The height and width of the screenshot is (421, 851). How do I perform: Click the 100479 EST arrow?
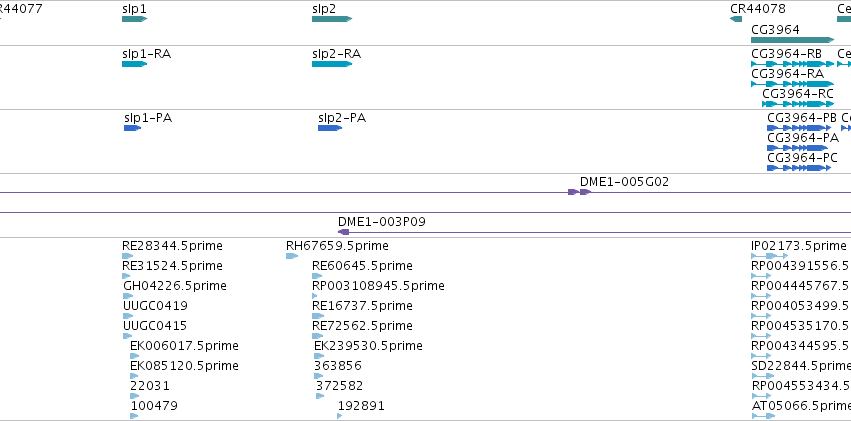(134, 417)
